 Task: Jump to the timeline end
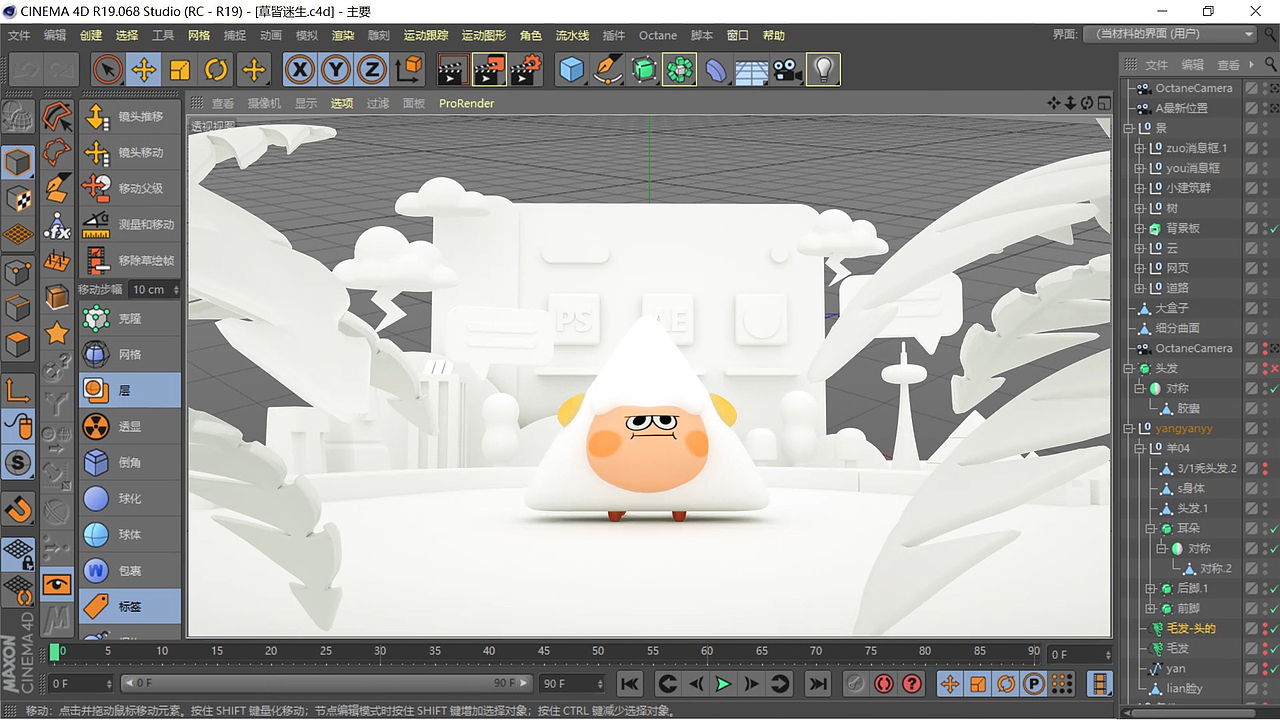(818, 684)
